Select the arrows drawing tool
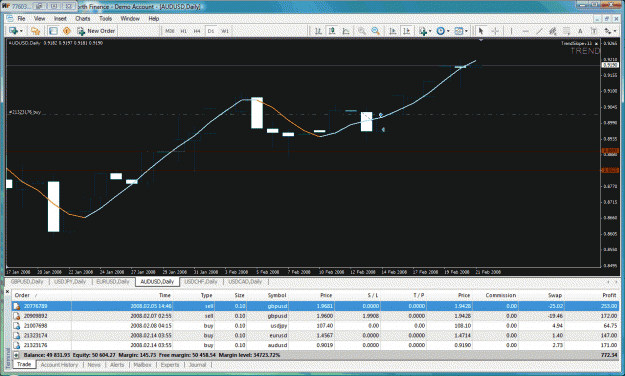625x376 pixels. click(608, 31)
